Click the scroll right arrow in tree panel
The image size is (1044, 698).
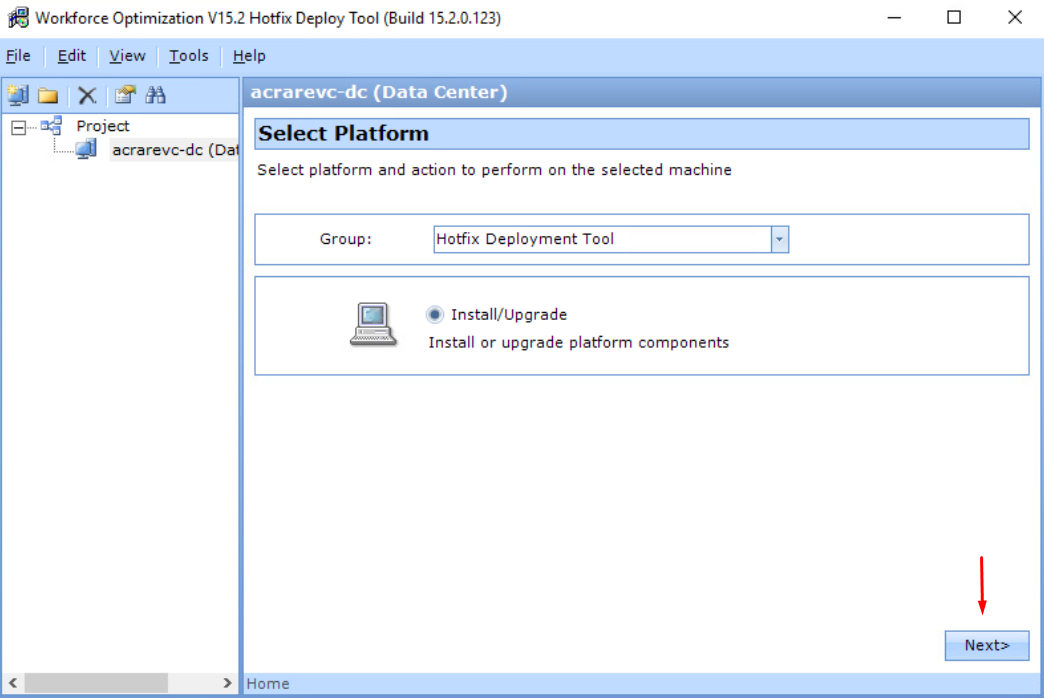[227, 683]
